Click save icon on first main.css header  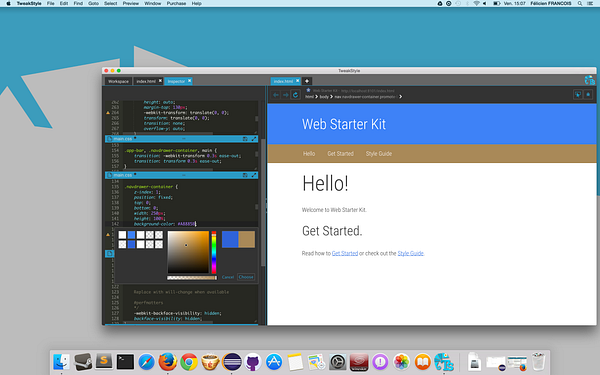click(245, 139)
